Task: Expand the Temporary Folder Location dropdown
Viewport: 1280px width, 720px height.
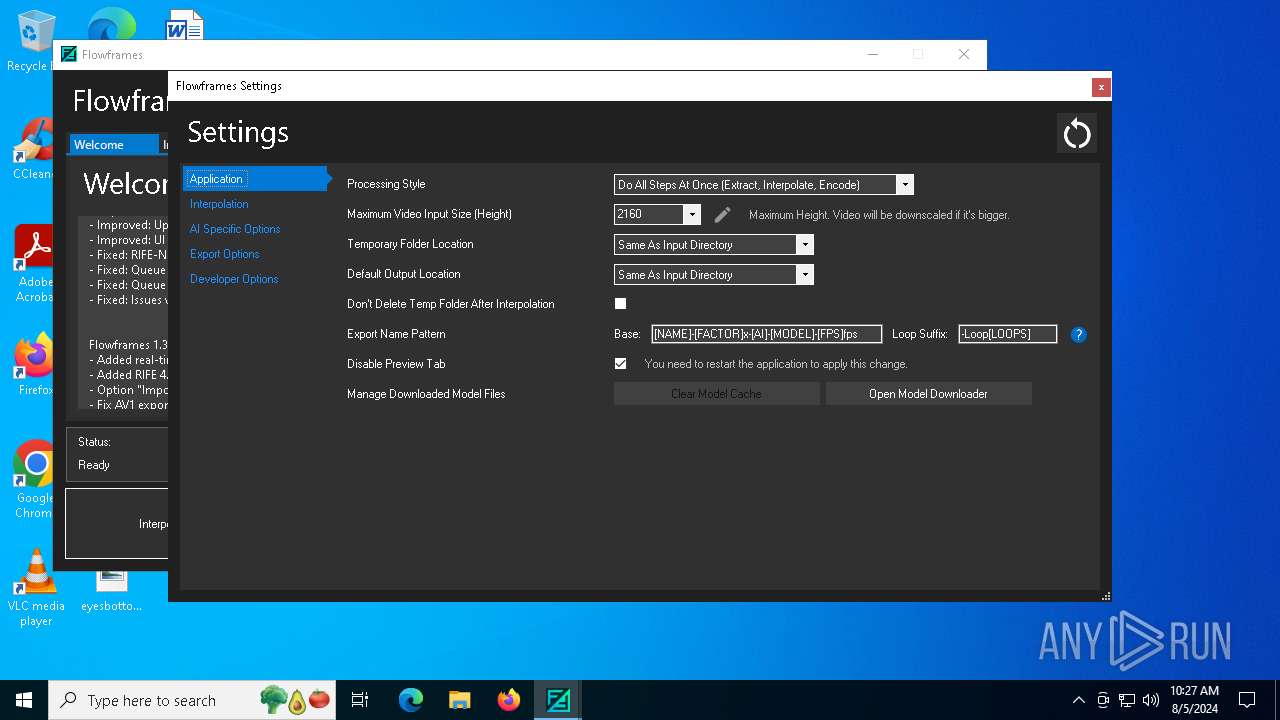Action: (x=714, y=245)
